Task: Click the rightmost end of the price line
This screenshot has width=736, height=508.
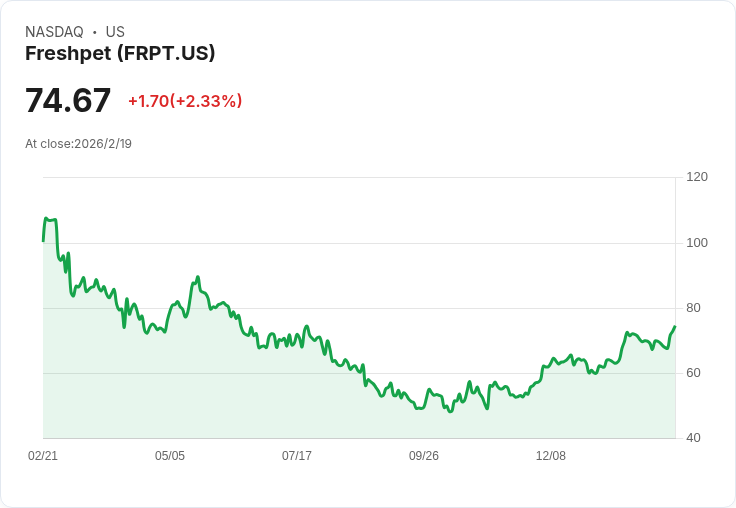Action: (674, 327)
